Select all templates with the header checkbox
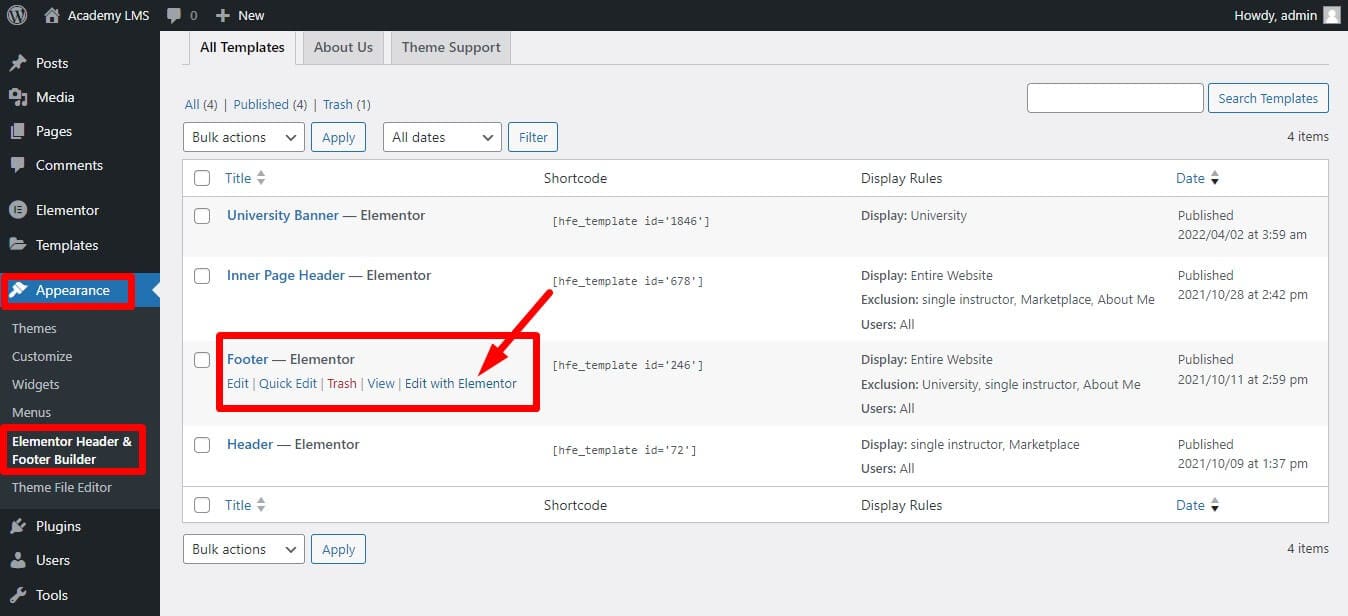 (x=202, y=178)
